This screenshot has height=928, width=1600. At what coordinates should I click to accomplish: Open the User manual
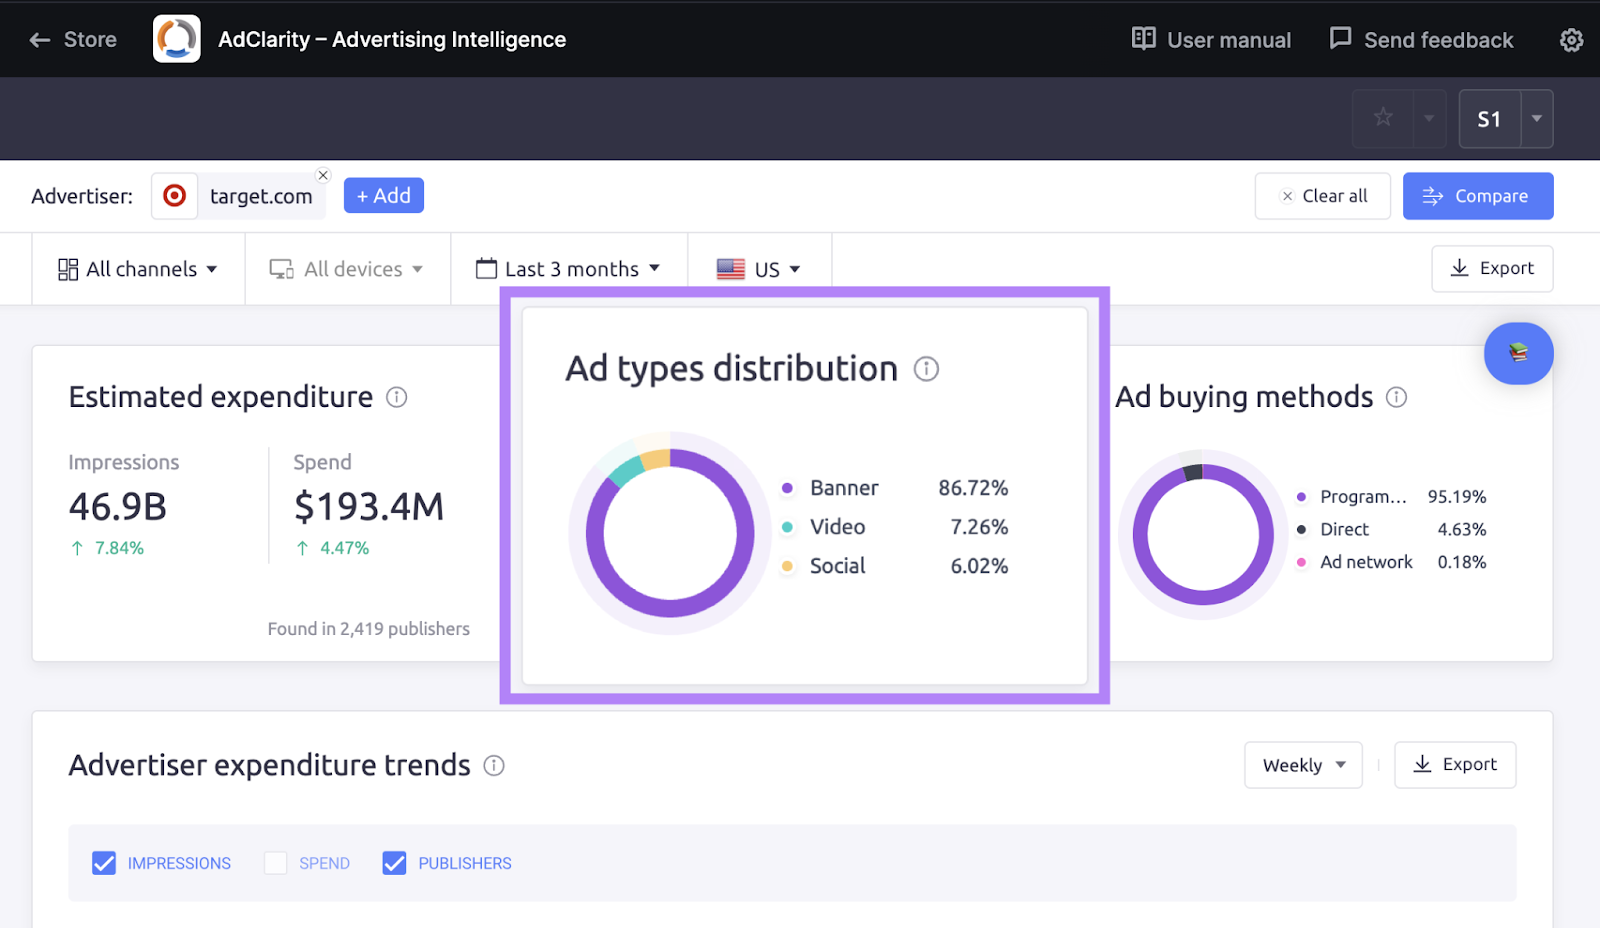(1211, 40)
